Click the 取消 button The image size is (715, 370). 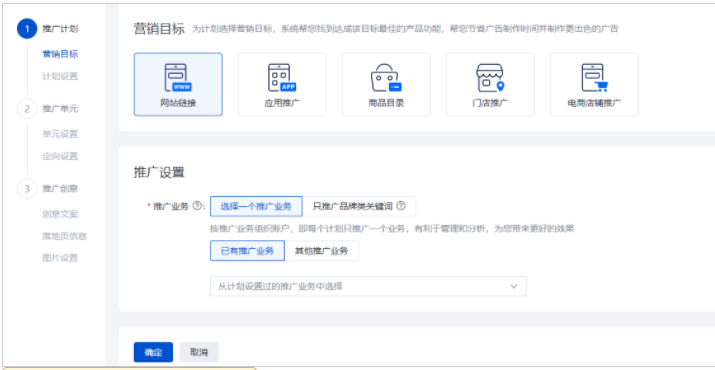pos(199,352)
